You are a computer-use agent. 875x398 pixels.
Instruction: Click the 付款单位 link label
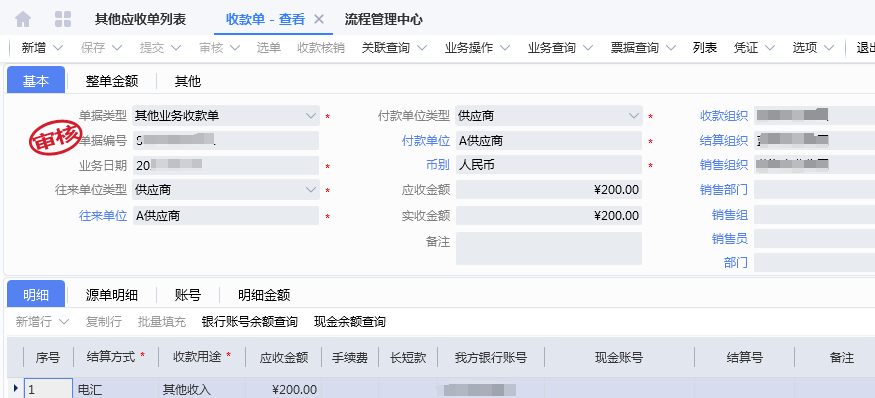pyautogui.click(x=426, y=141)
